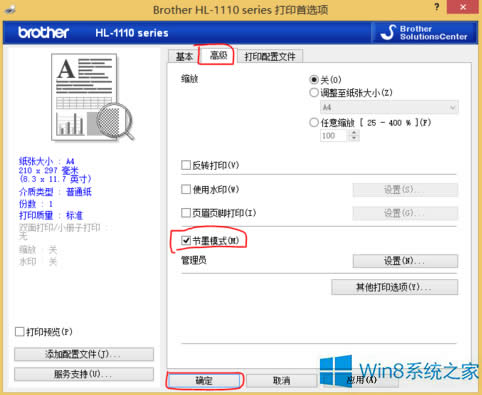
Task: Click the 打印质量 : 标准 summary text
Action: coord(51,216)
